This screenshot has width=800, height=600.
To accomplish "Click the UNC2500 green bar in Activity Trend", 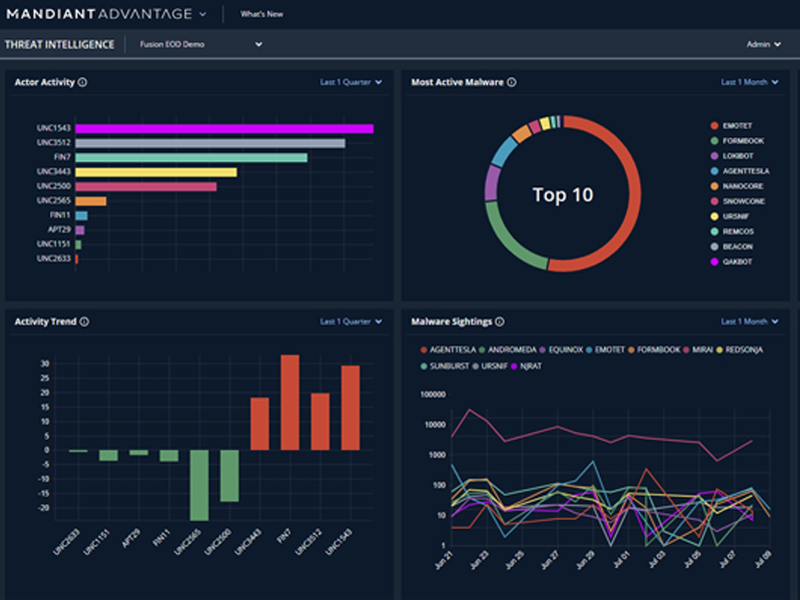I will pyautogui.click(x=230, y=476).
